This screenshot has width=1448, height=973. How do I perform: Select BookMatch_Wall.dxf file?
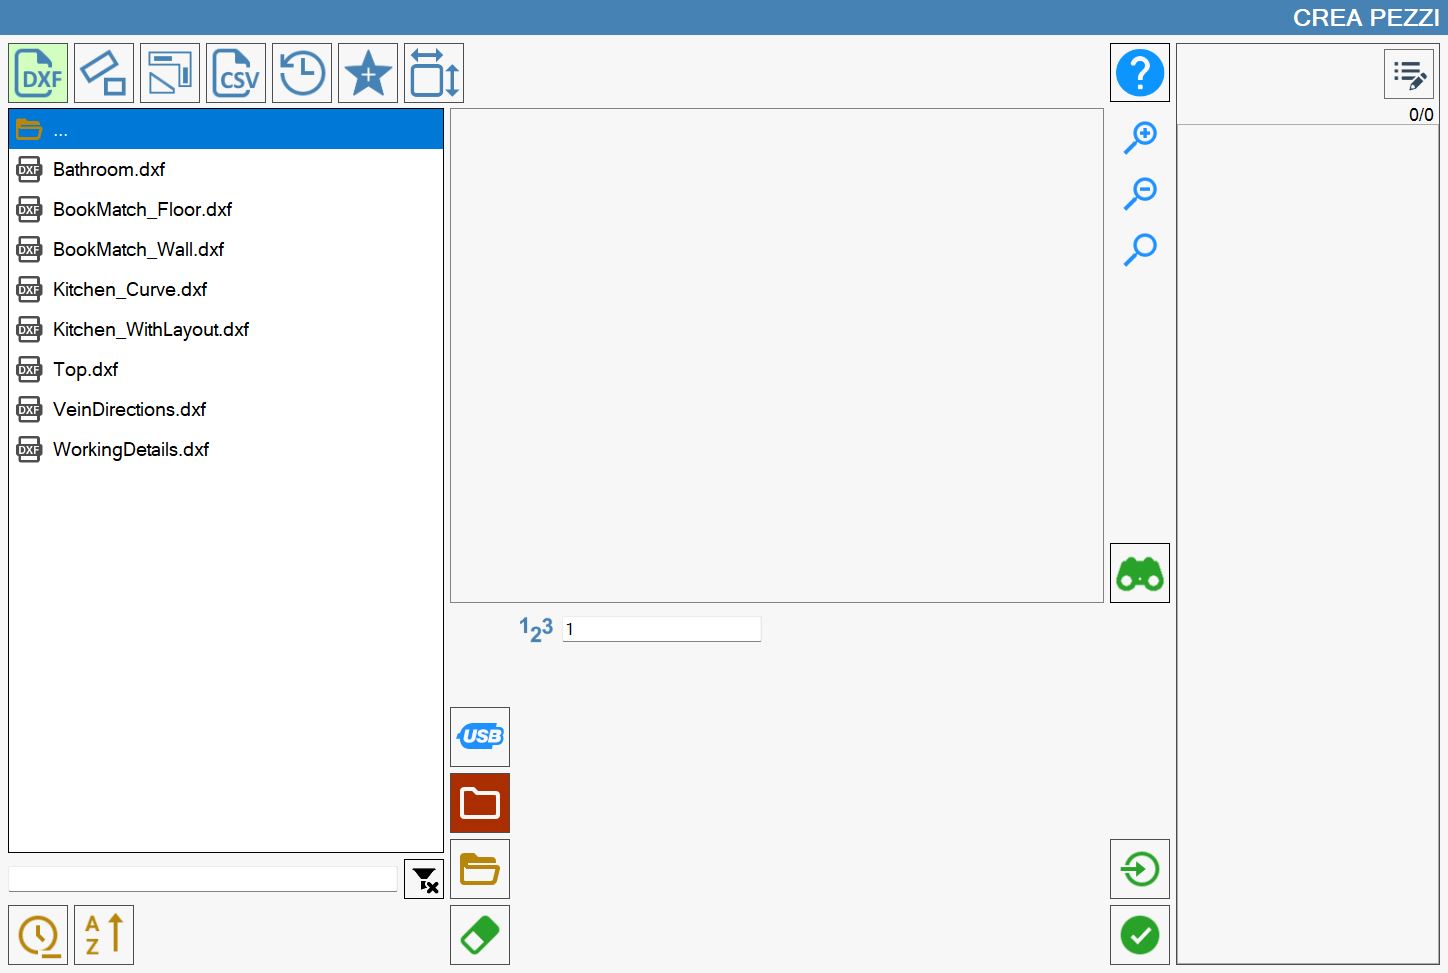click(226, 249)
